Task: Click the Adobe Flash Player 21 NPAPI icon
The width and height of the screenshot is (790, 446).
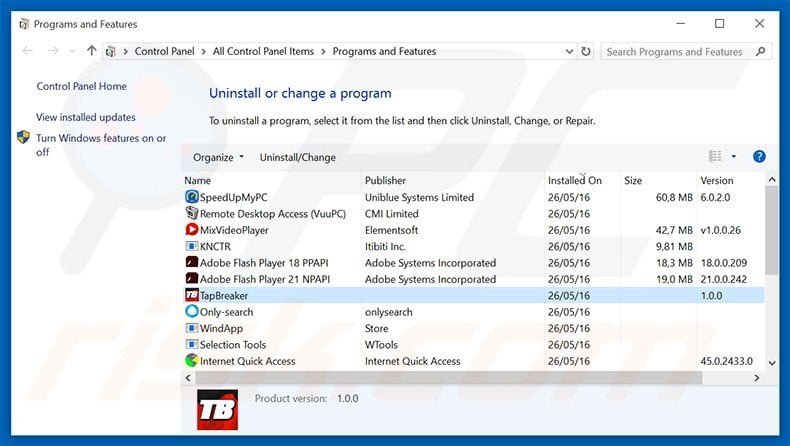Action: click(x=191, y=279)
